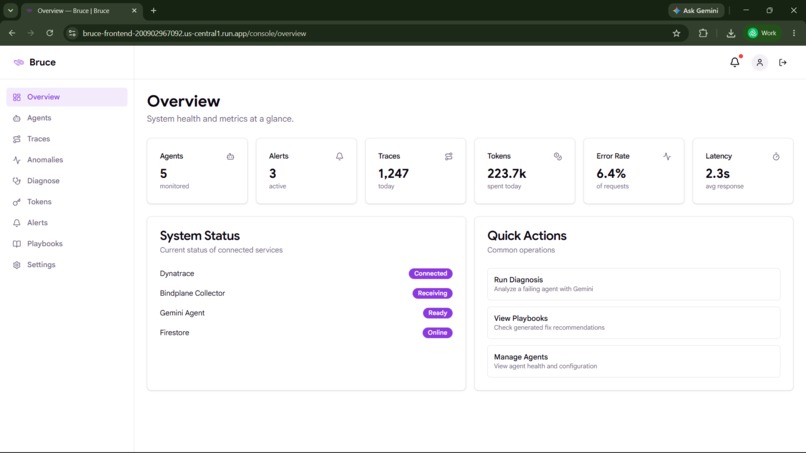The height and width of the screenshot is (453, 806).
Task: Click the Diagnose stethoscope icon in sidebar
Action: click(x=17, y=181)
